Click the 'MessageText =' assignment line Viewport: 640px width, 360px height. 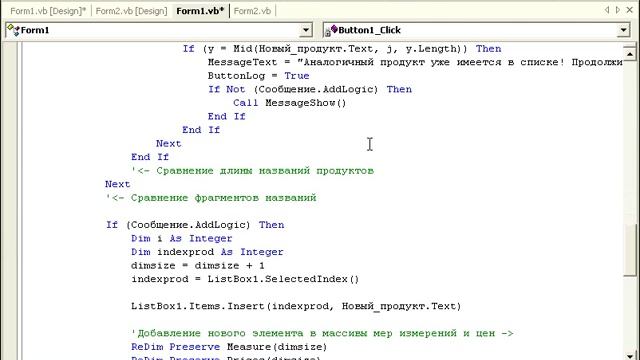click(x=415, y=62)
